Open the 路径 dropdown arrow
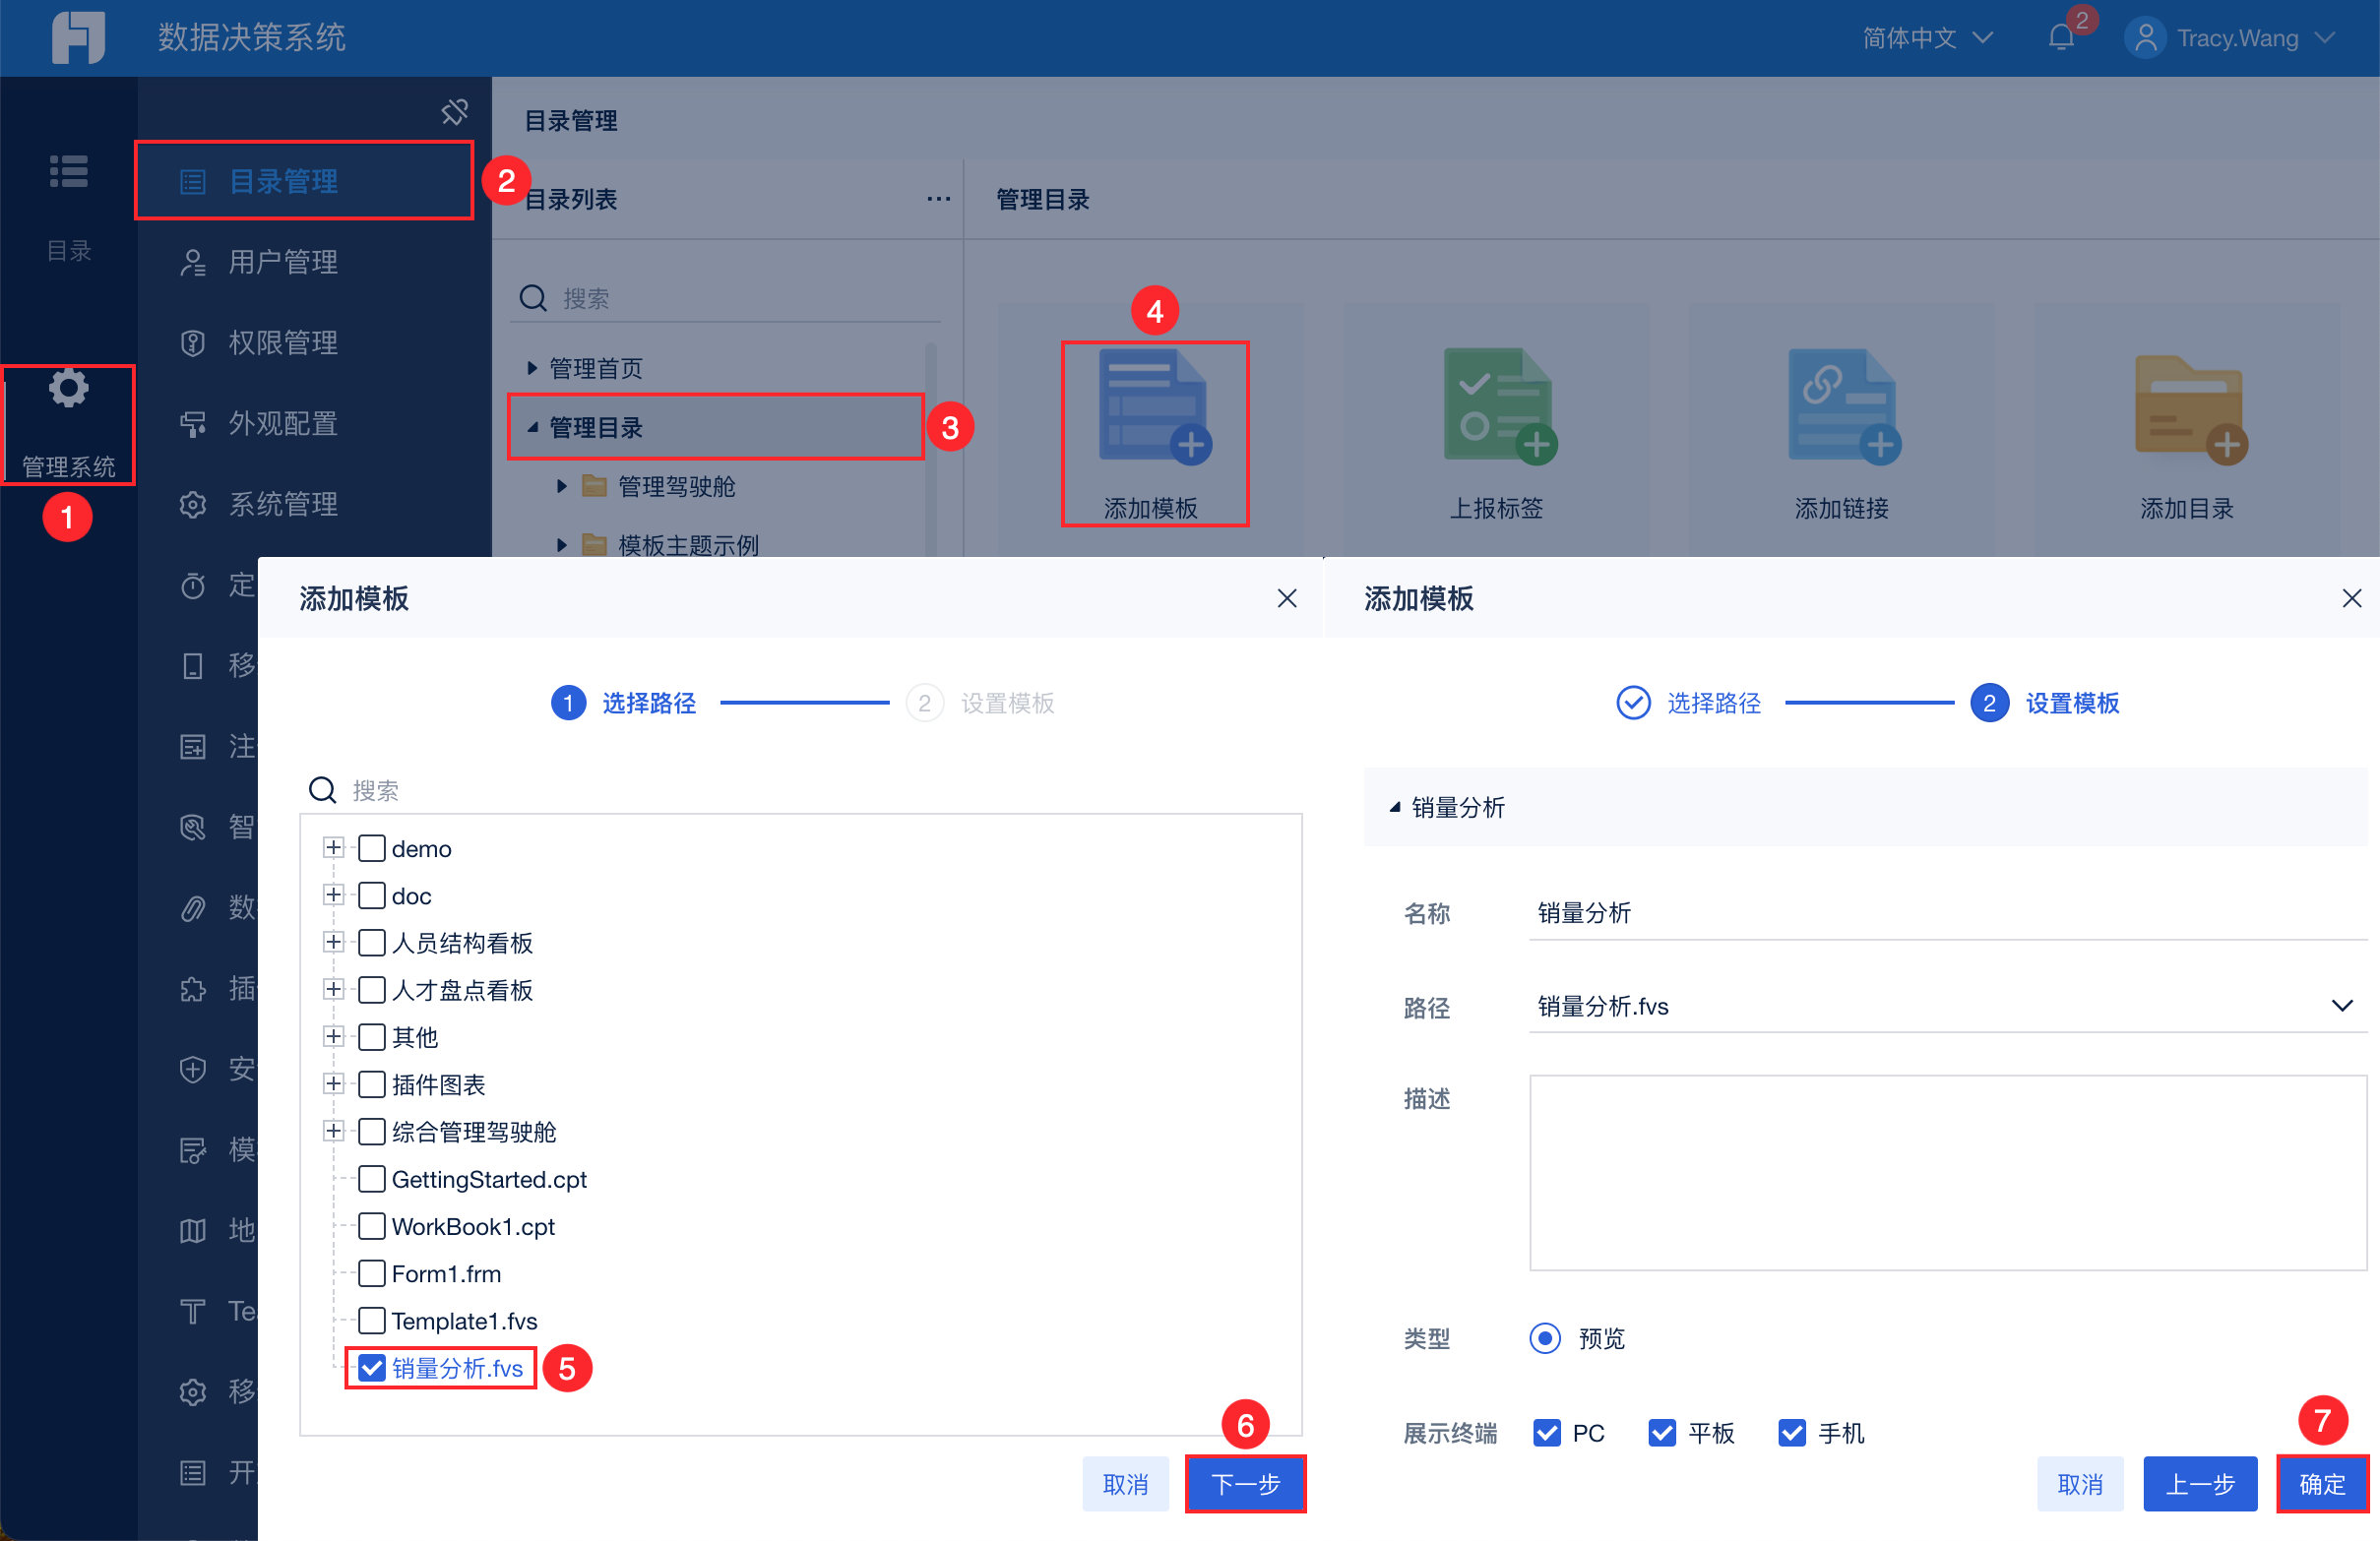The height and width of the screenshot is (1541, 2380). [2341, 1006]
